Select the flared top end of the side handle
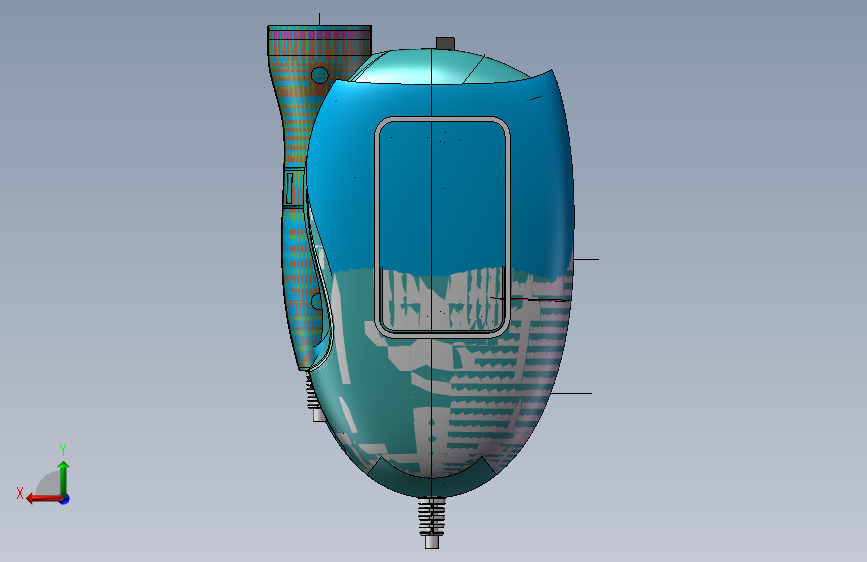Screen dimensions: 867x562 pos(320,40)
